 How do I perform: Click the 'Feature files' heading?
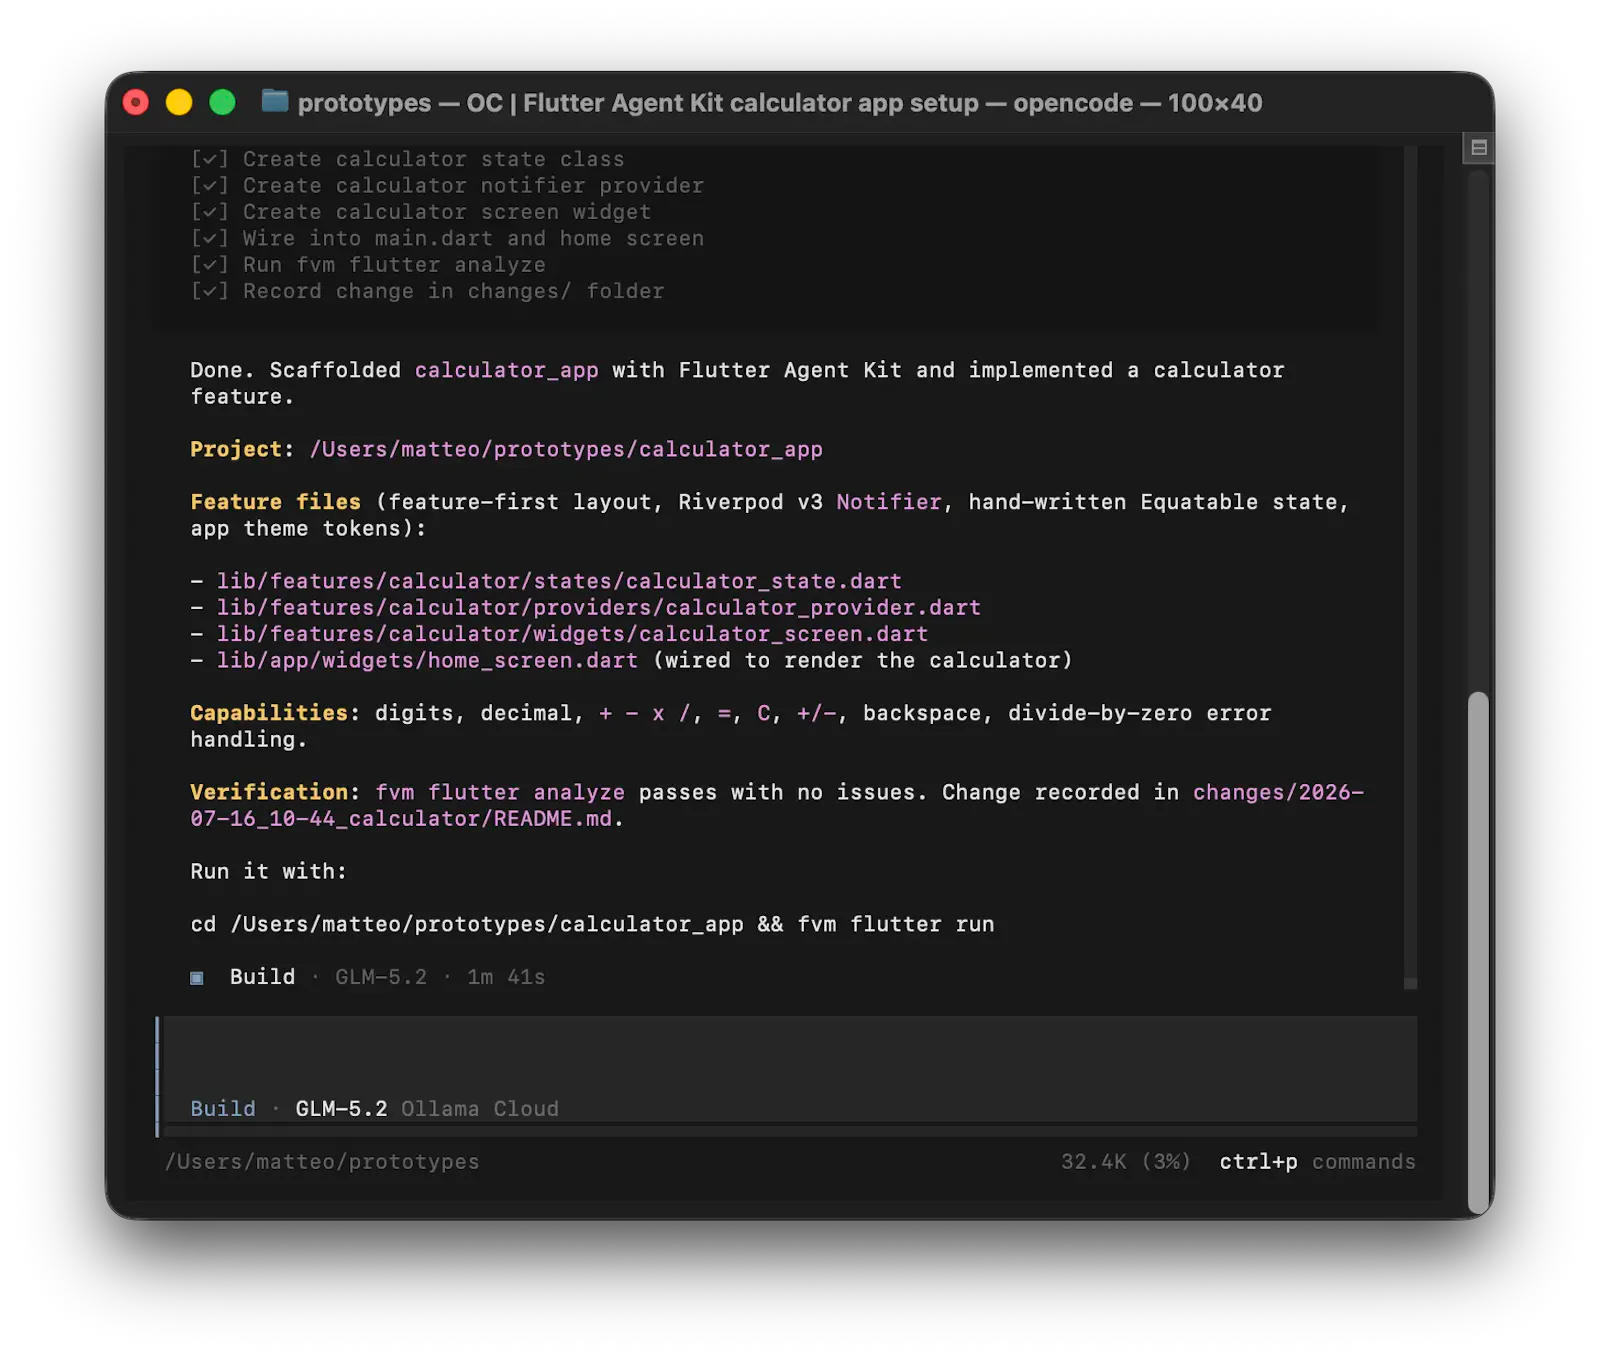tap(276, 502)
